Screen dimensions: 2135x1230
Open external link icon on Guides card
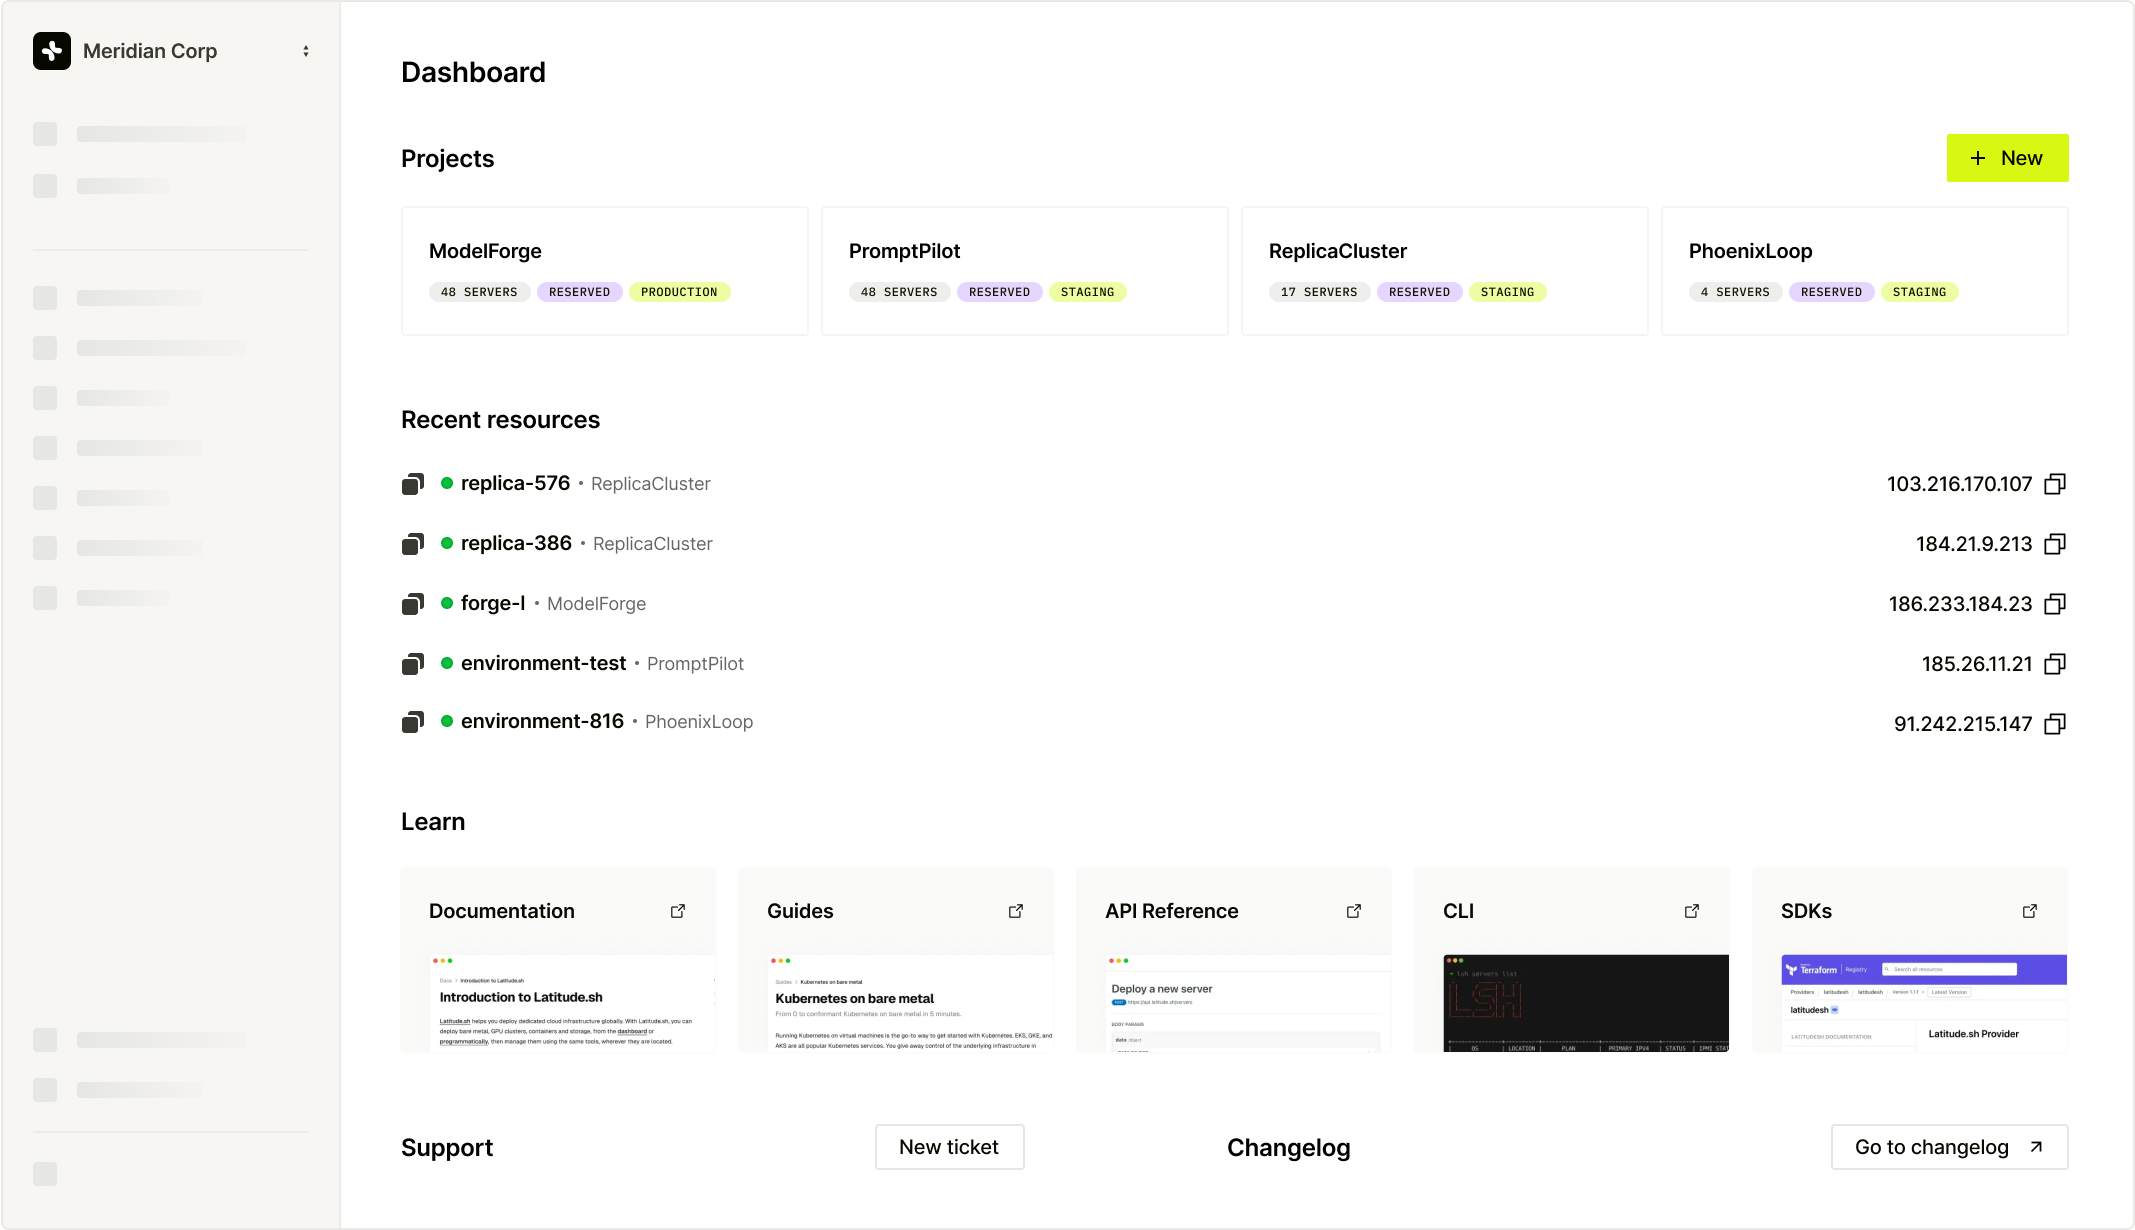pos(1016,911)
